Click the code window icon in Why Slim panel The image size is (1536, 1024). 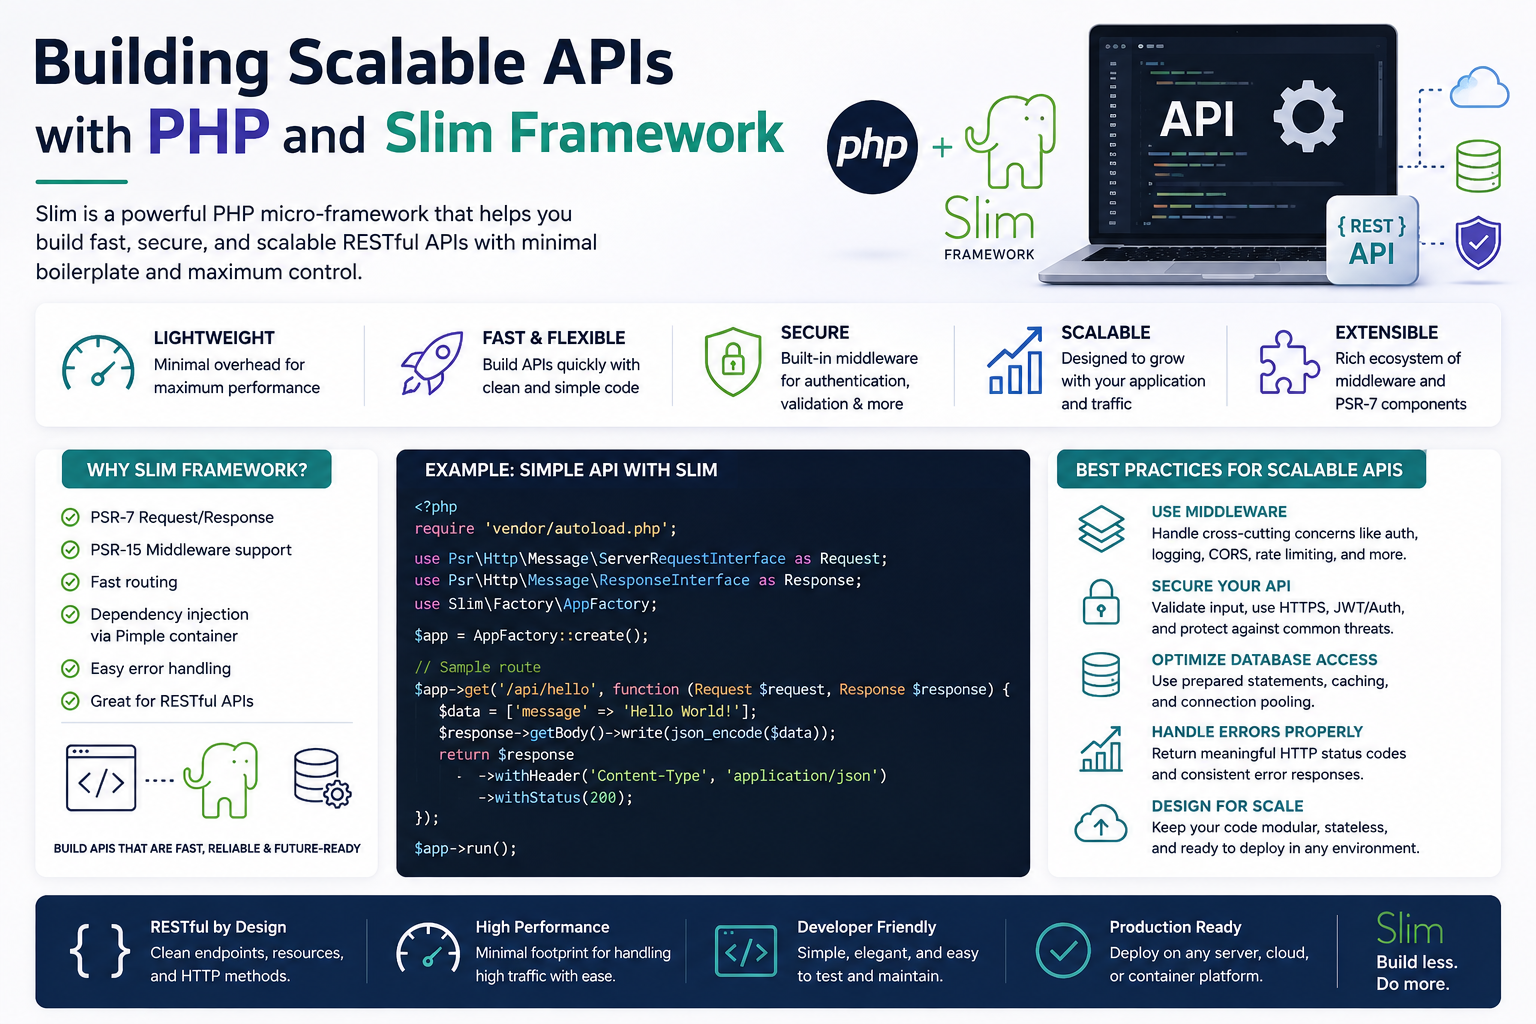click(x=101, y=778)
